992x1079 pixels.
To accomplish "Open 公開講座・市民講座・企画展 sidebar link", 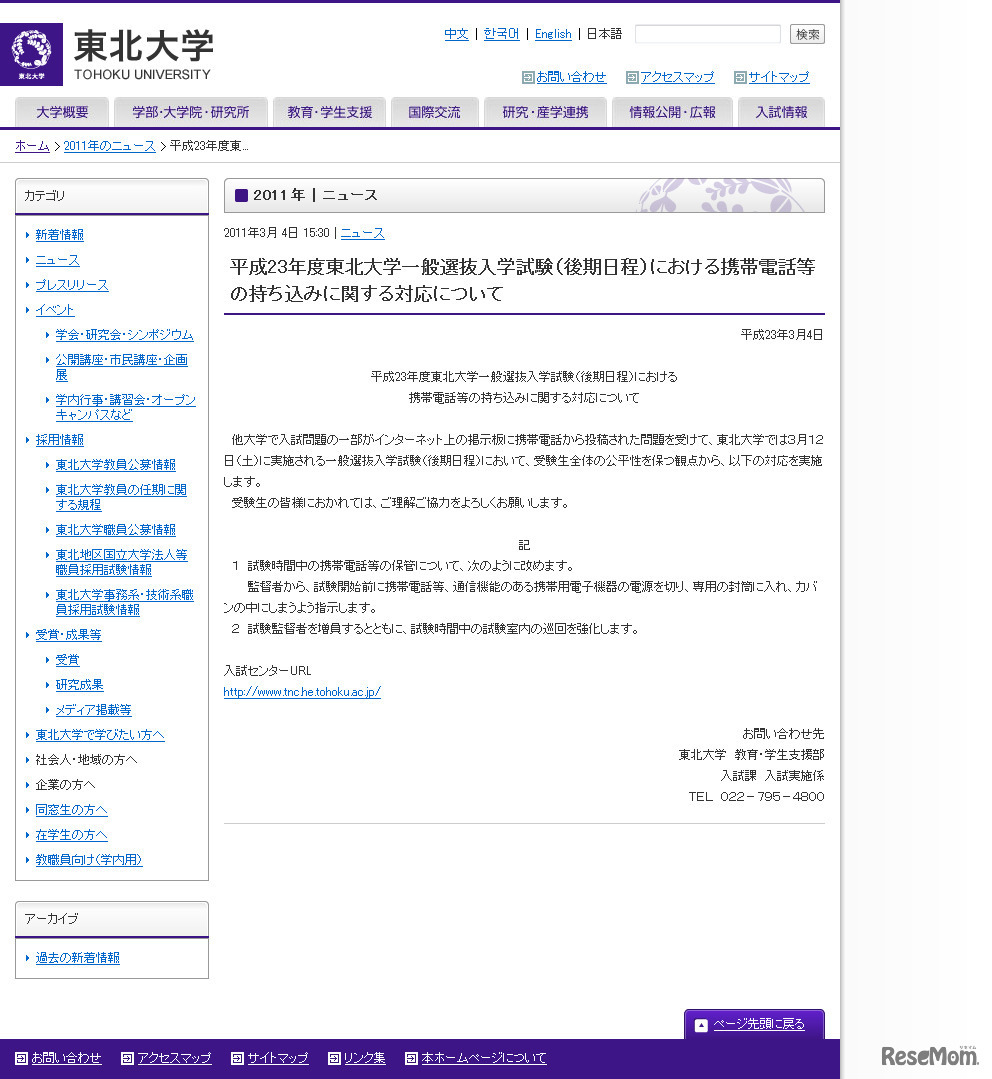I will (121, 367).
